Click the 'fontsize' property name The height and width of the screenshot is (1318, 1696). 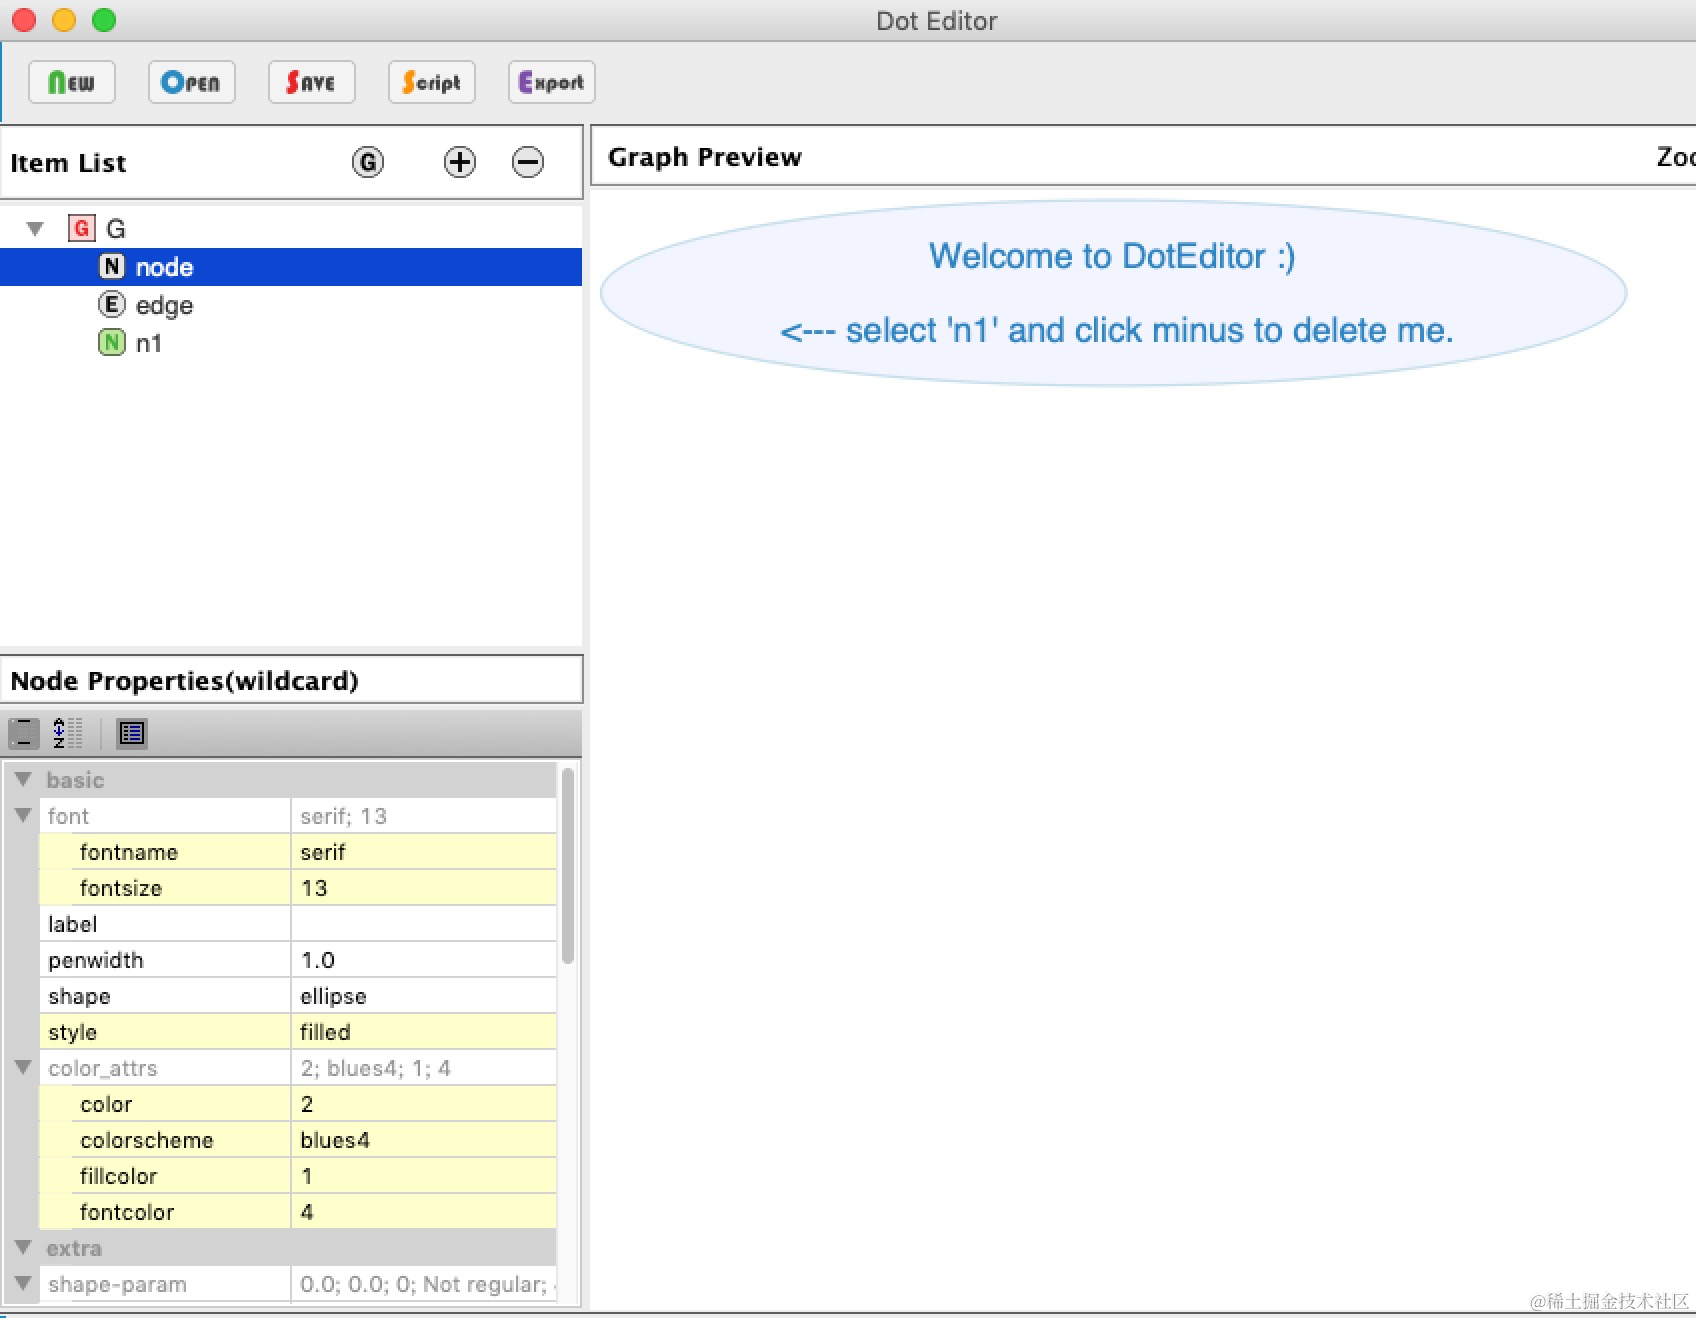pos(121,888)
